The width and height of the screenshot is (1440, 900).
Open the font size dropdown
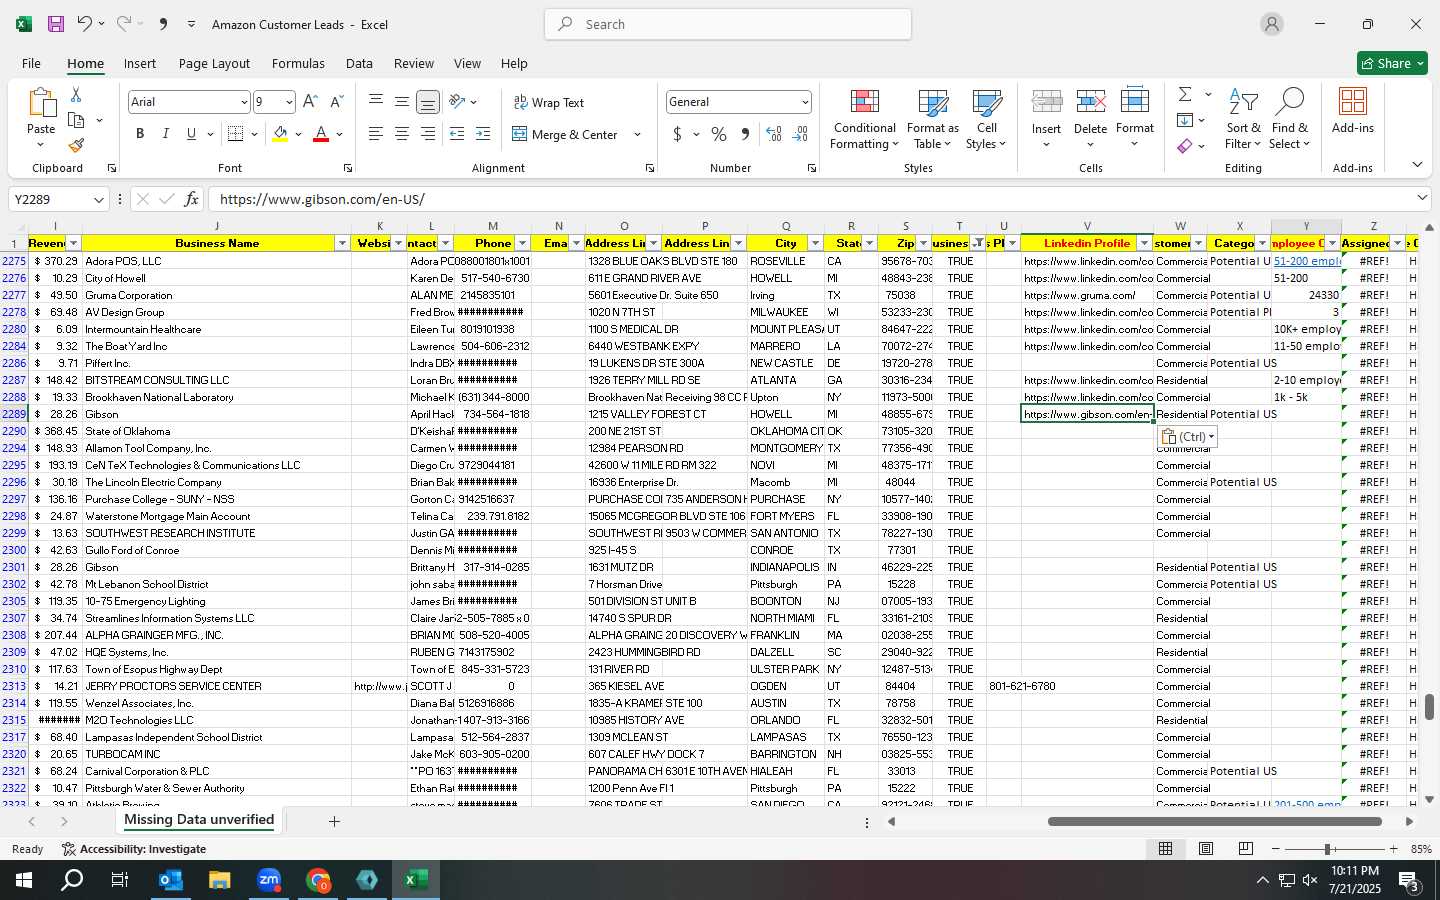pyautogui.click(x=289, y=102)
